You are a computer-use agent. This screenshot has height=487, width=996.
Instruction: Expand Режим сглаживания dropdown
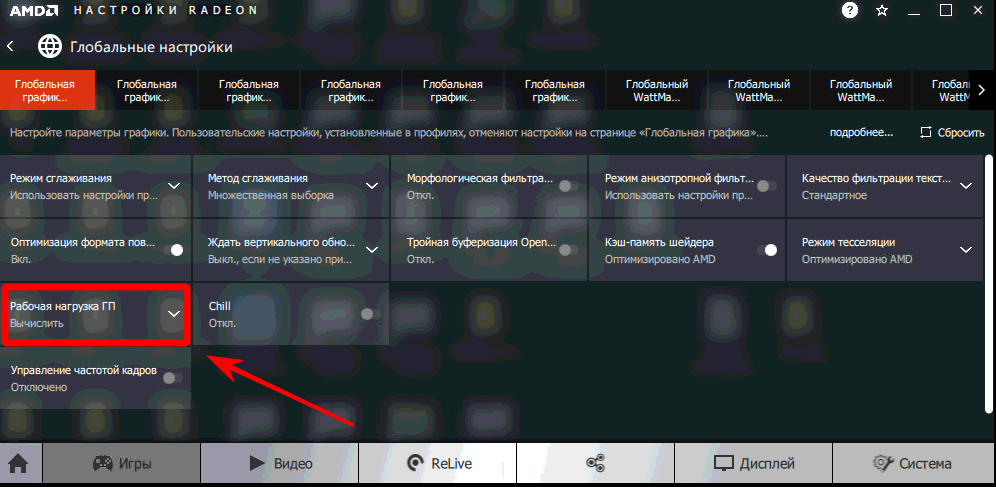point(174,186)
